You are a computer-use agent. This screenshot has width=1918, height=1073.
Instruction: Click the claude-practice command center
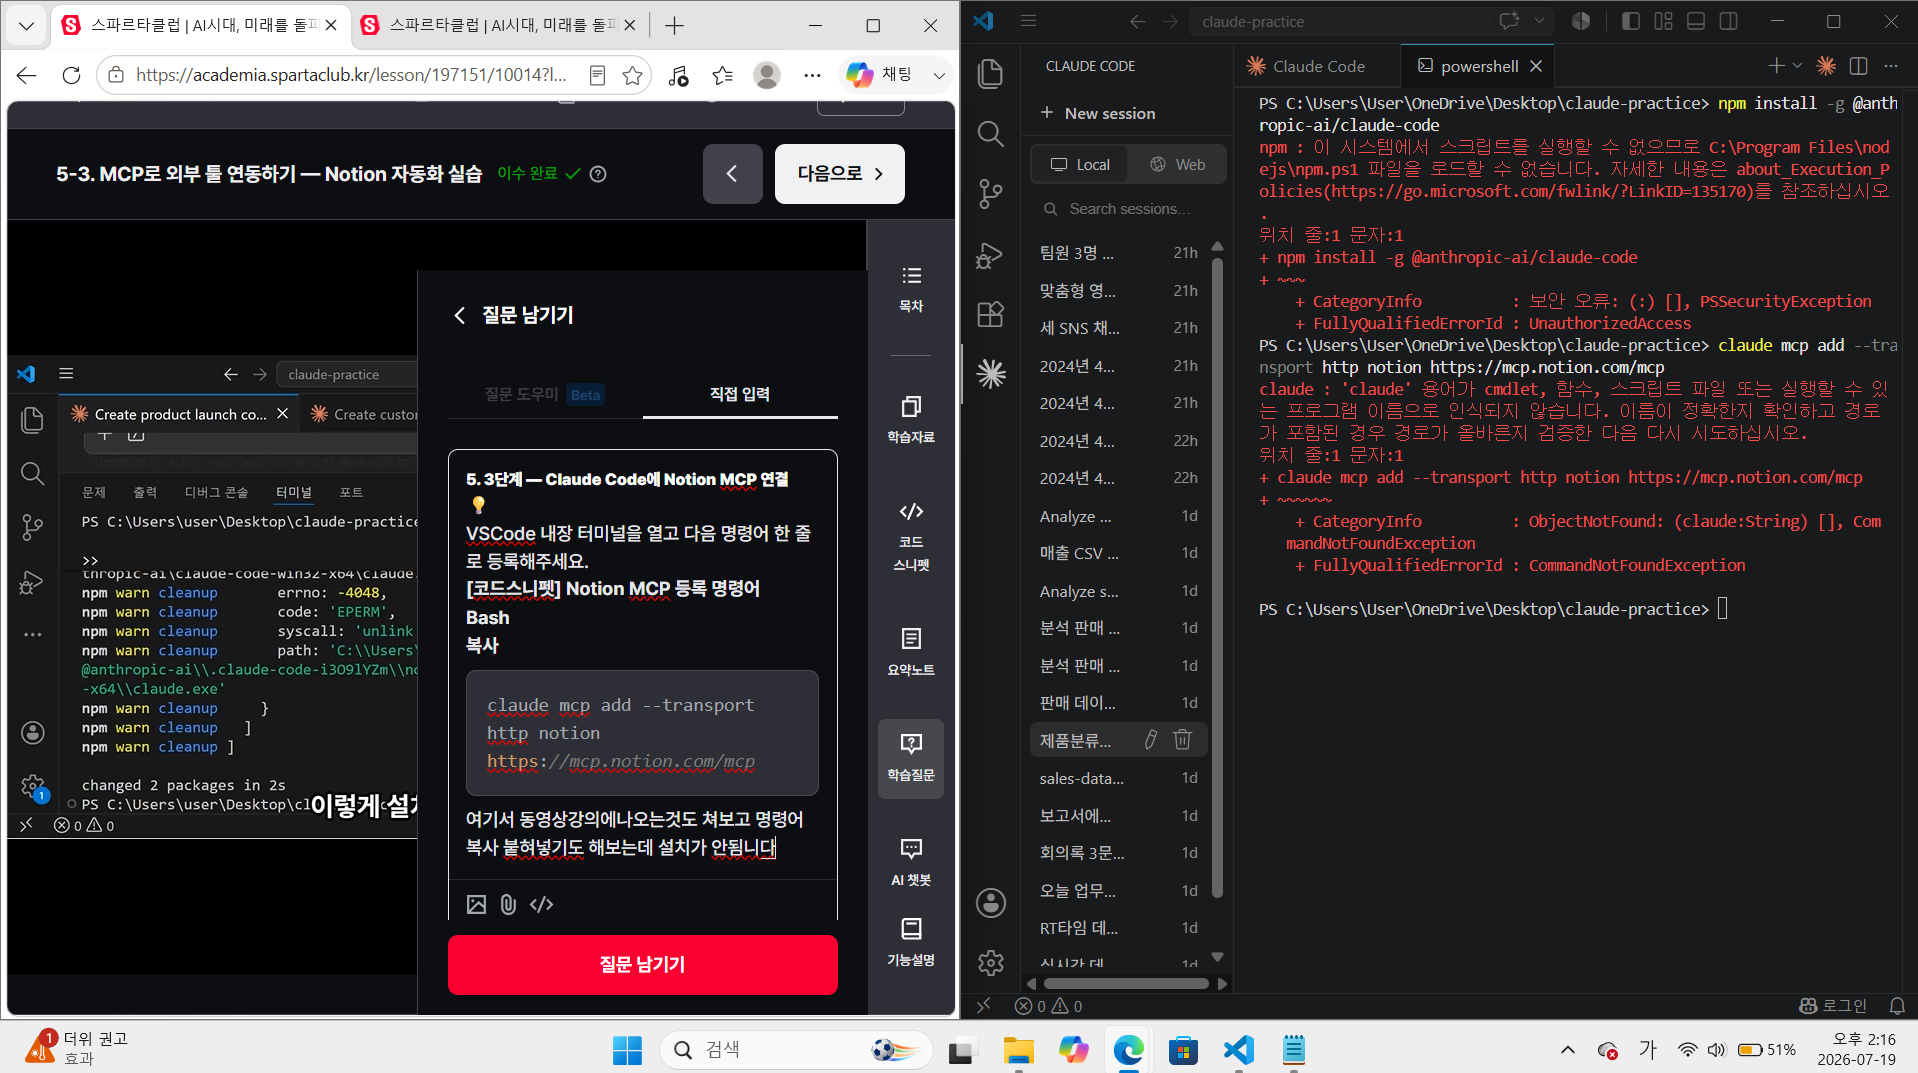pyautogui.click(x=1340, y=21)
